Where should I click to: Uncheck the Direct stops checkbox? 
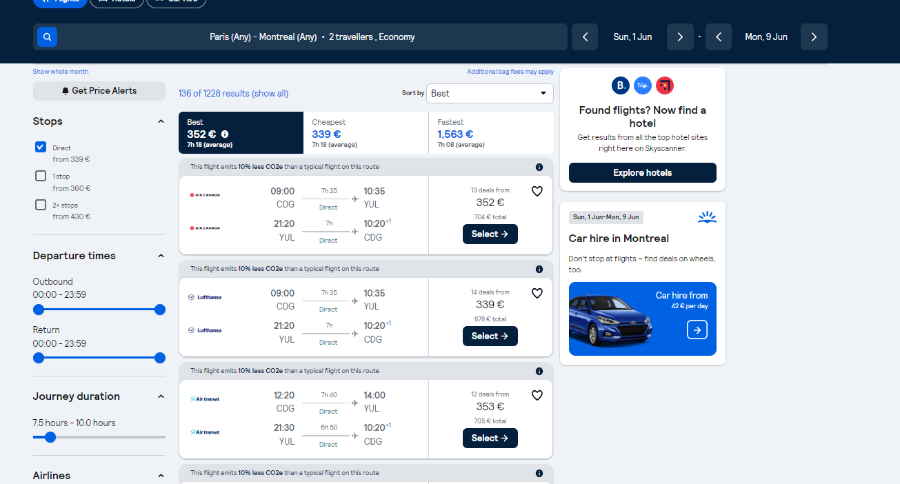[x=40, y=147]
